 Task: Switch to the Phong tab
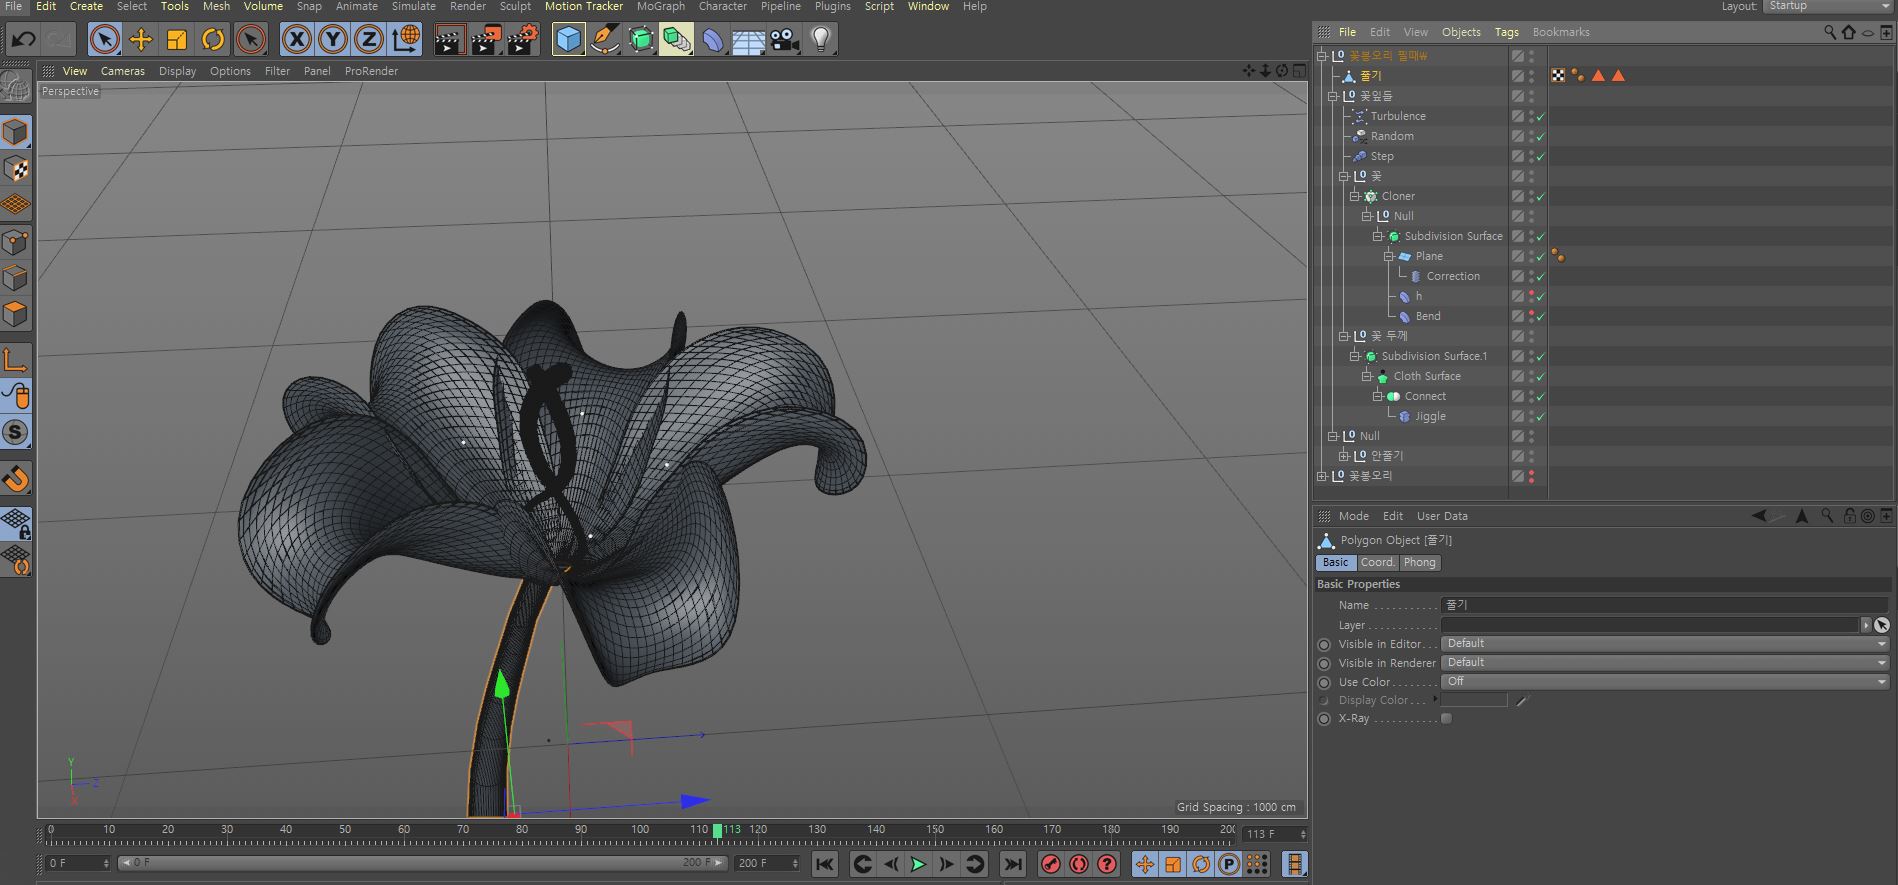coord(1419,563)
